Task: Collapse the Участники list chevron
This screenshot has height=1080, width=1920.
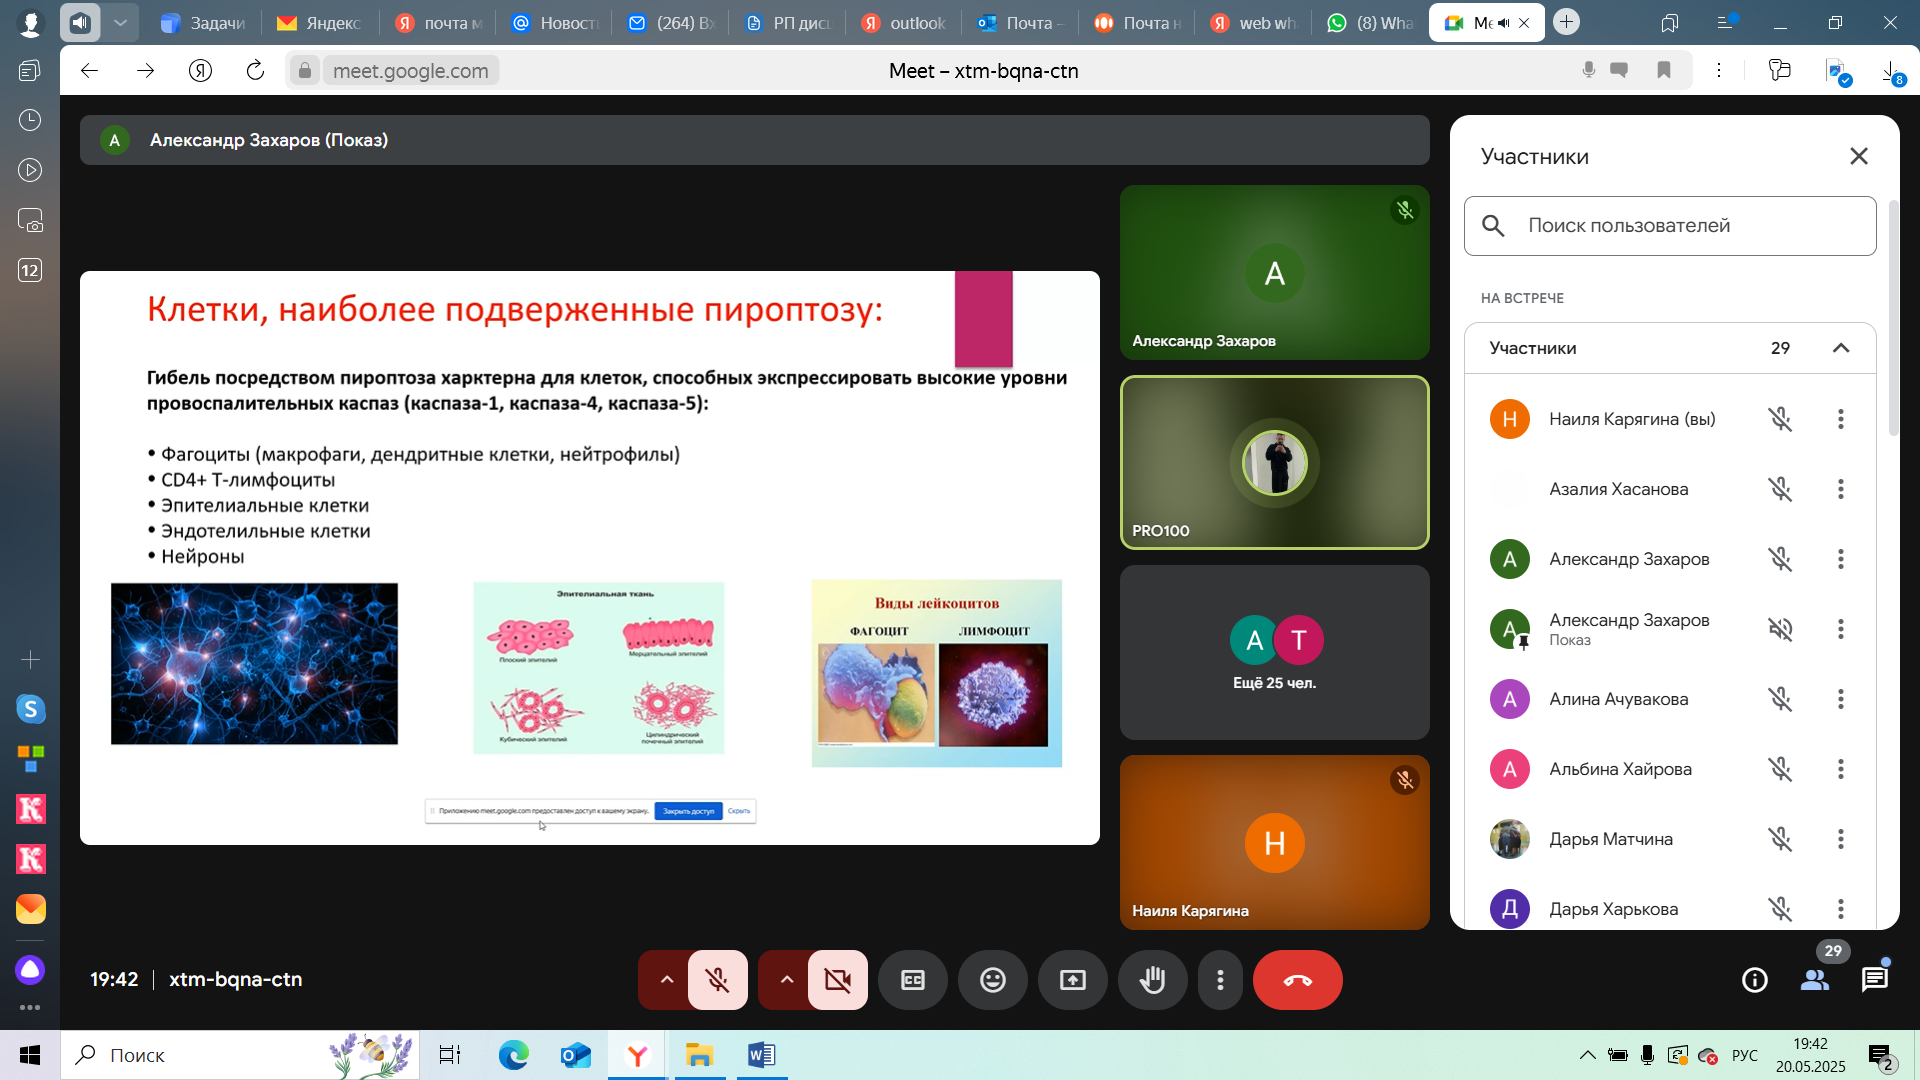Action: (x=1840, y=348)
